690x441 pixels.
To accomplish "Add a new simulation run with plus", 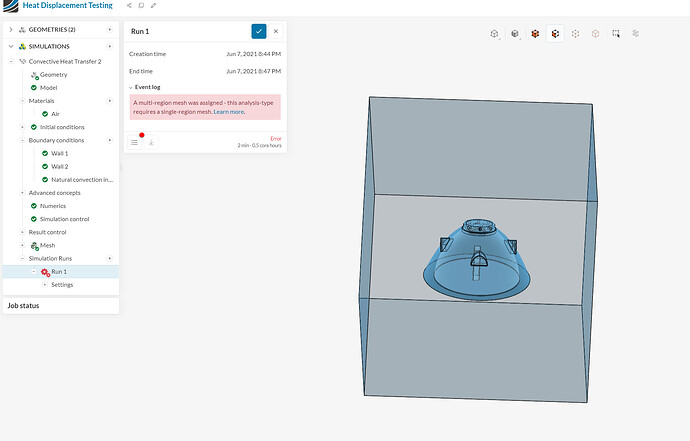I will click(x=110, y=258).
